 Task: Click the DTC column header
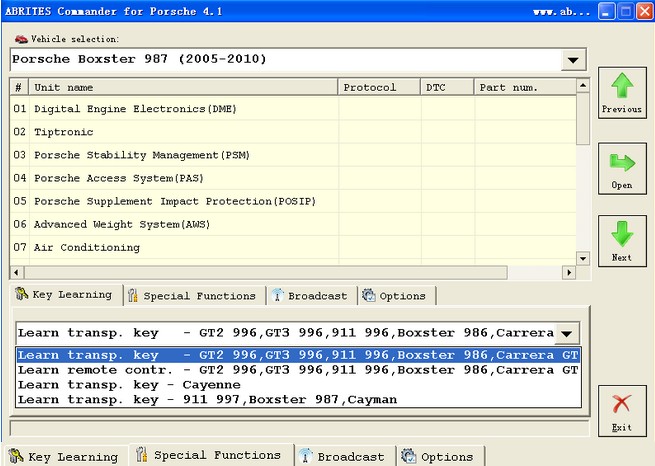[x=447, y=87]
